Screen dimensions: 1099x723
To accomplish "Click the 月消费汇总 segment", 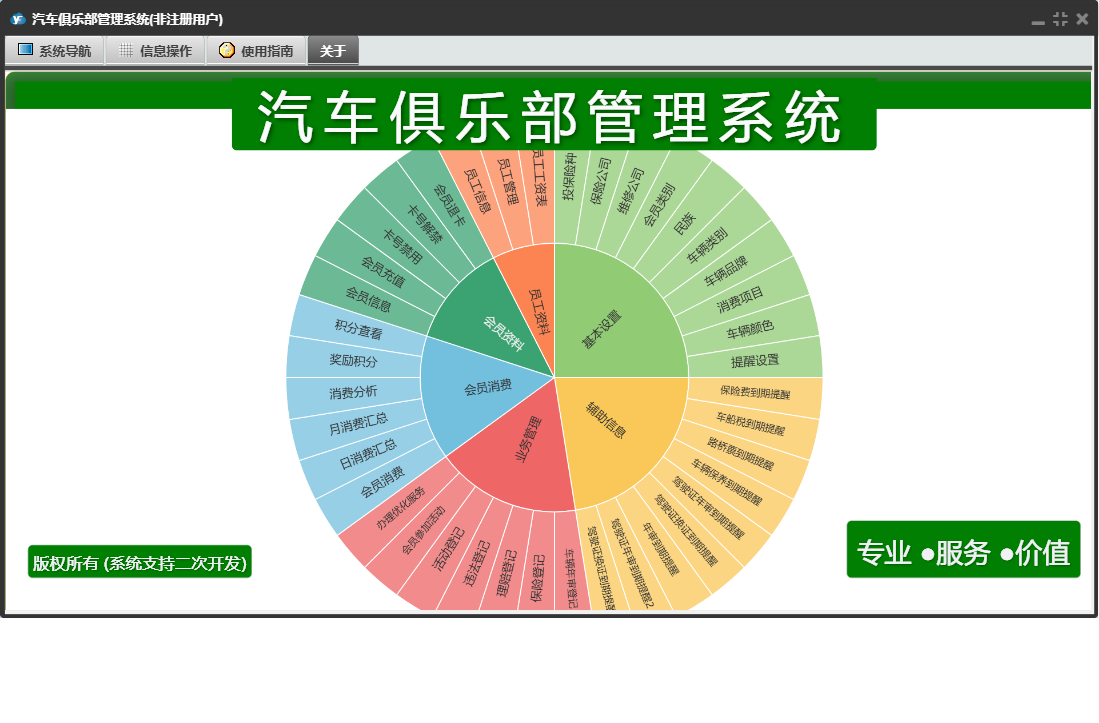I will [x=358, y=424].
